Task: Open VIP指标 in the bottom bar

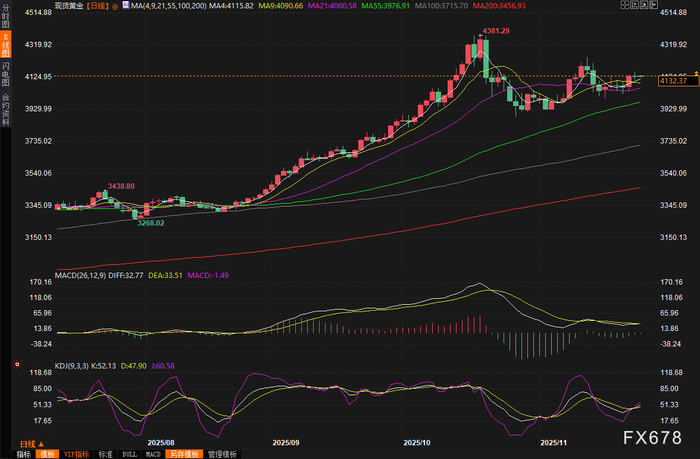Action: point(76,454)
